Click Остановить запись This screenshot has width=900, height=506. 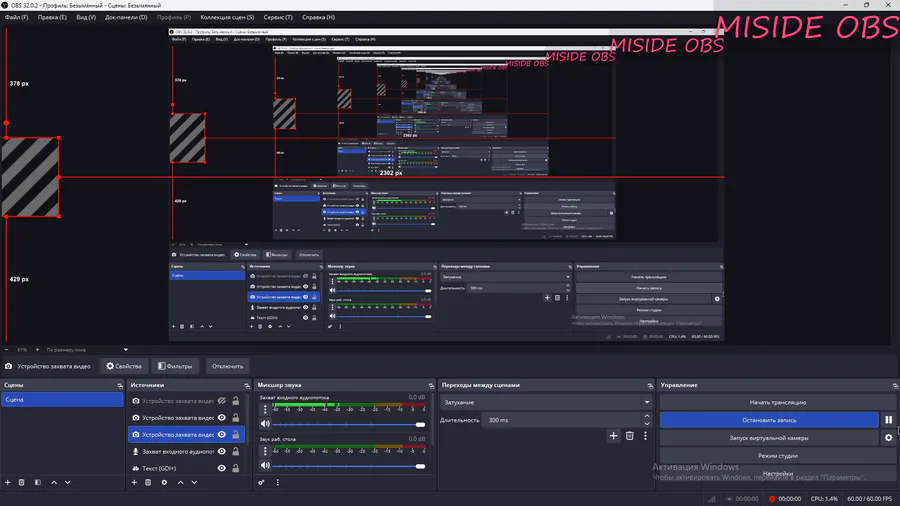tap(769, 420)
